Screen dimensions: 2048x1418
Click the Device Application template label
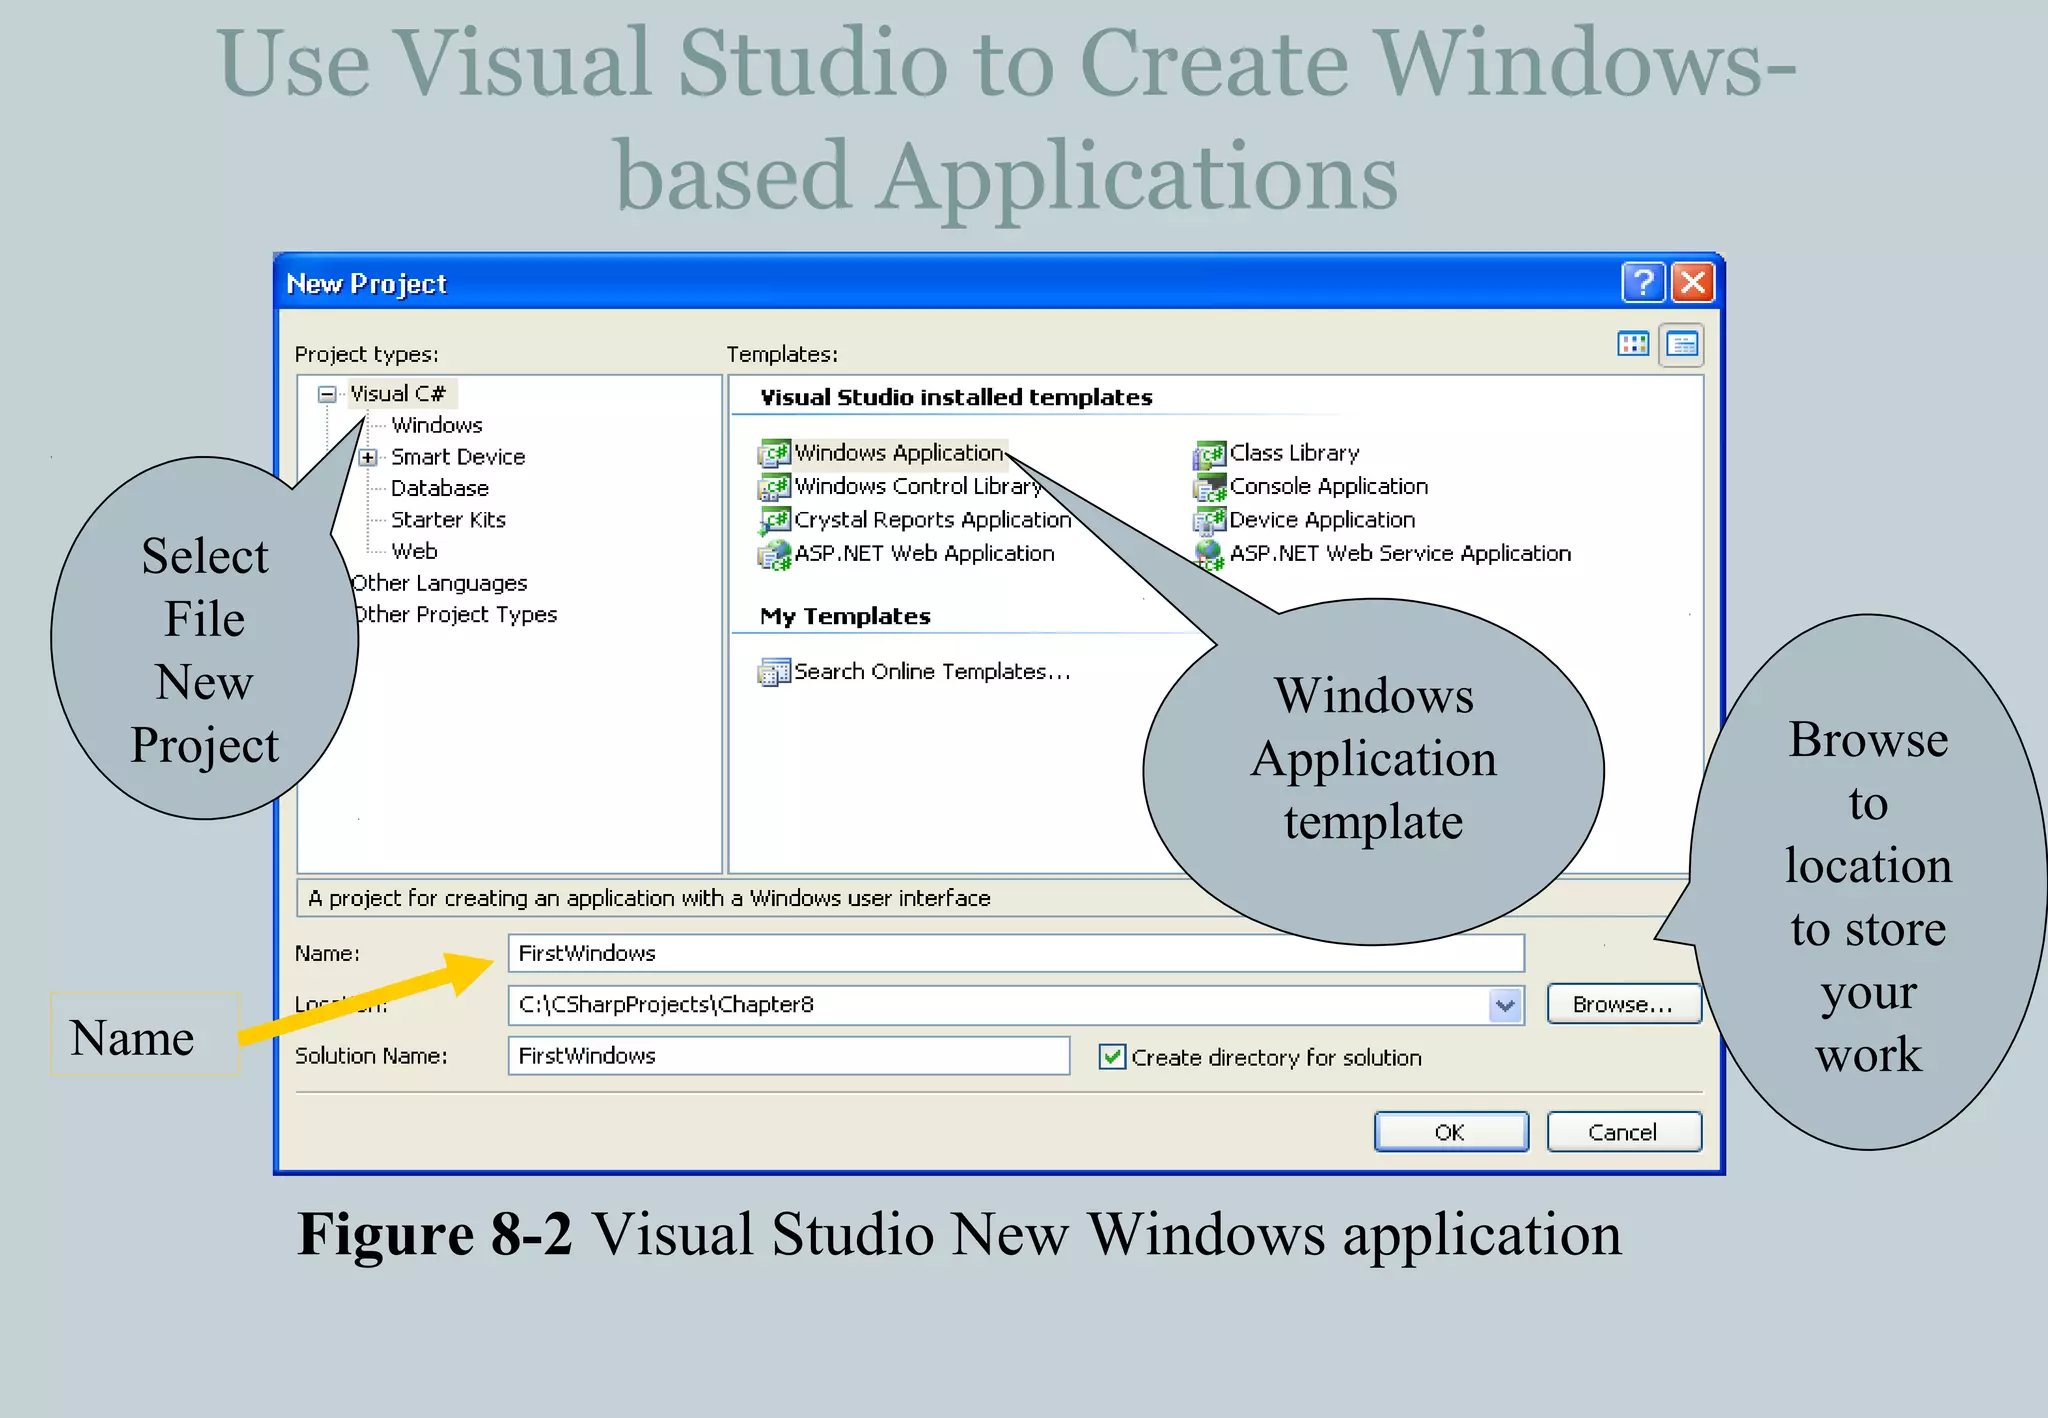[1322, 520]
